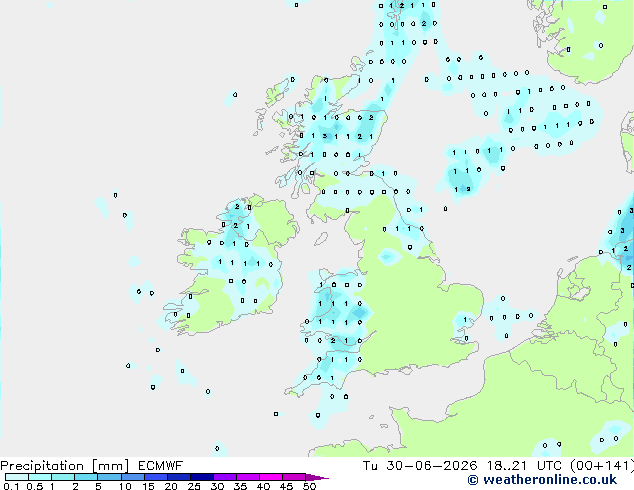This screenshot has height=490, width=634.
Task: Open the weatheronline.co.uk link
Action: pyautogui.click(x=542, y=480)
